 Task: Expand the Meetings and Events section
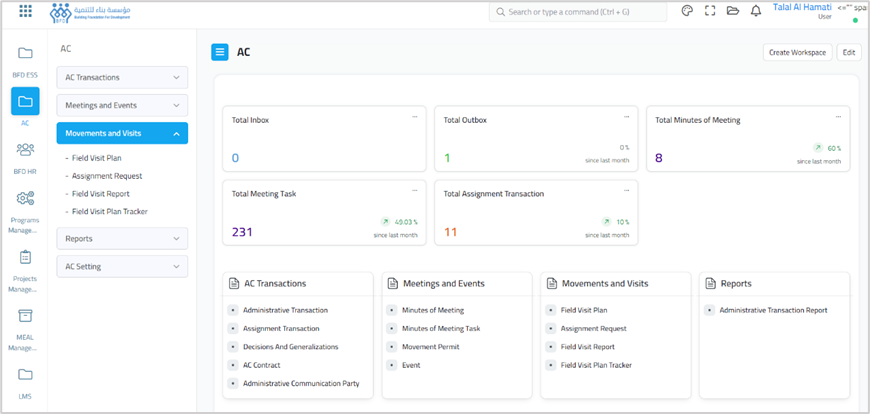[122, 105]
